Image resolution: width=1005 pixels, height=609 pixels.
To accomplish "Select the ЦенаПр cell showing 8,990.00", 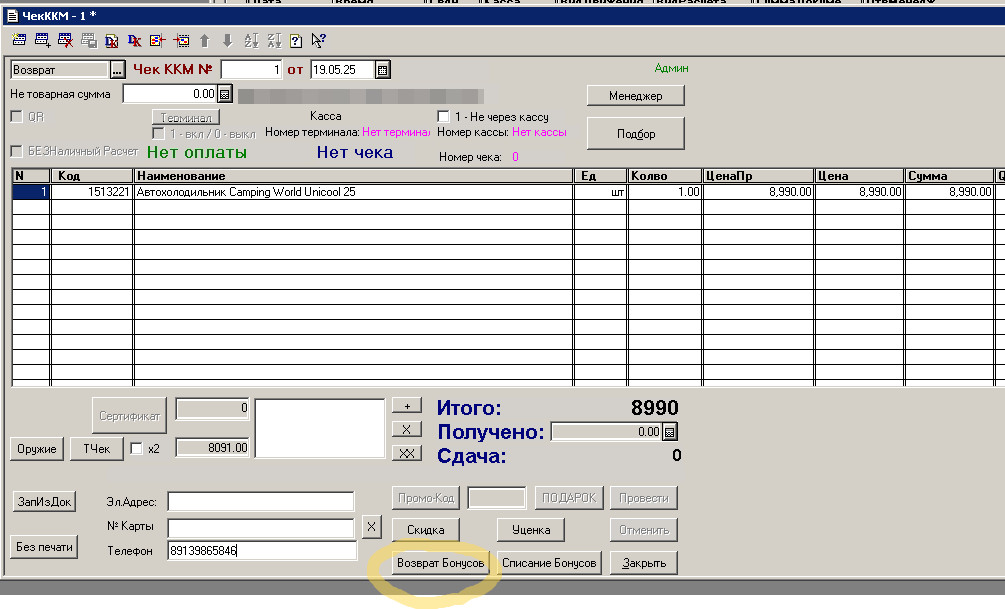I will tap(758, 192).
